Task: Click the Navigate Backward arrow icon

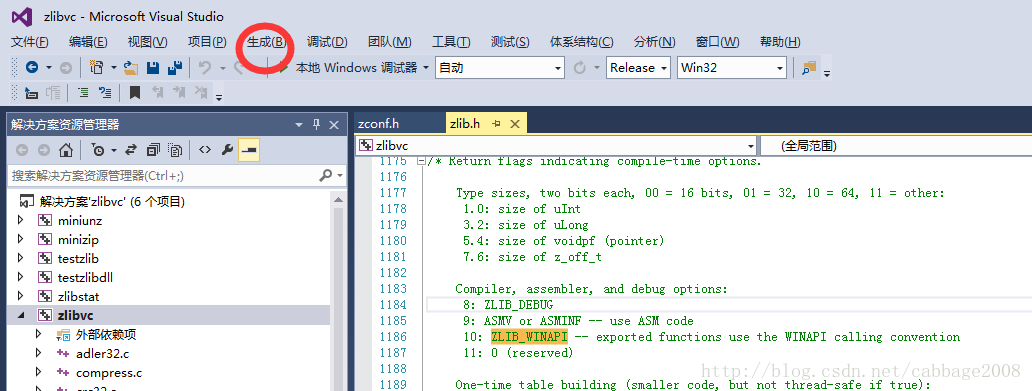Action: tap(32, 67)
